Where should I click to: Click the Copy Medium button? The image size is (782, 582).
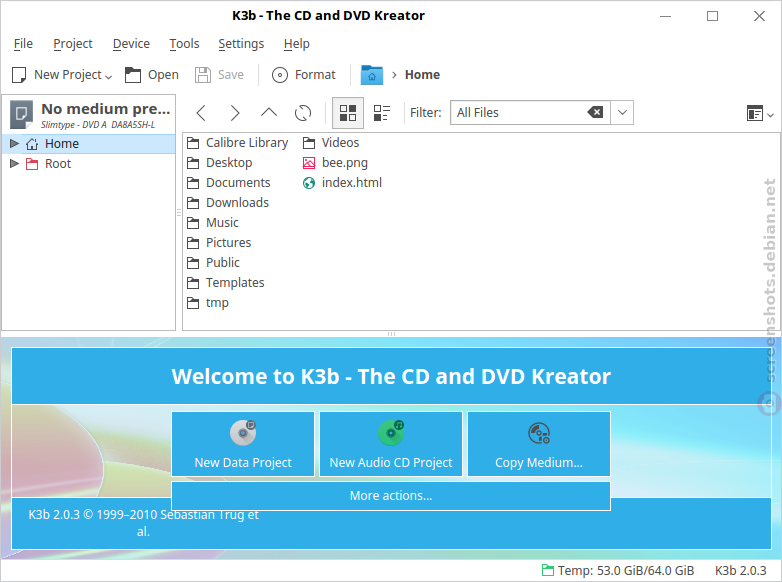[x=539, y=444]
